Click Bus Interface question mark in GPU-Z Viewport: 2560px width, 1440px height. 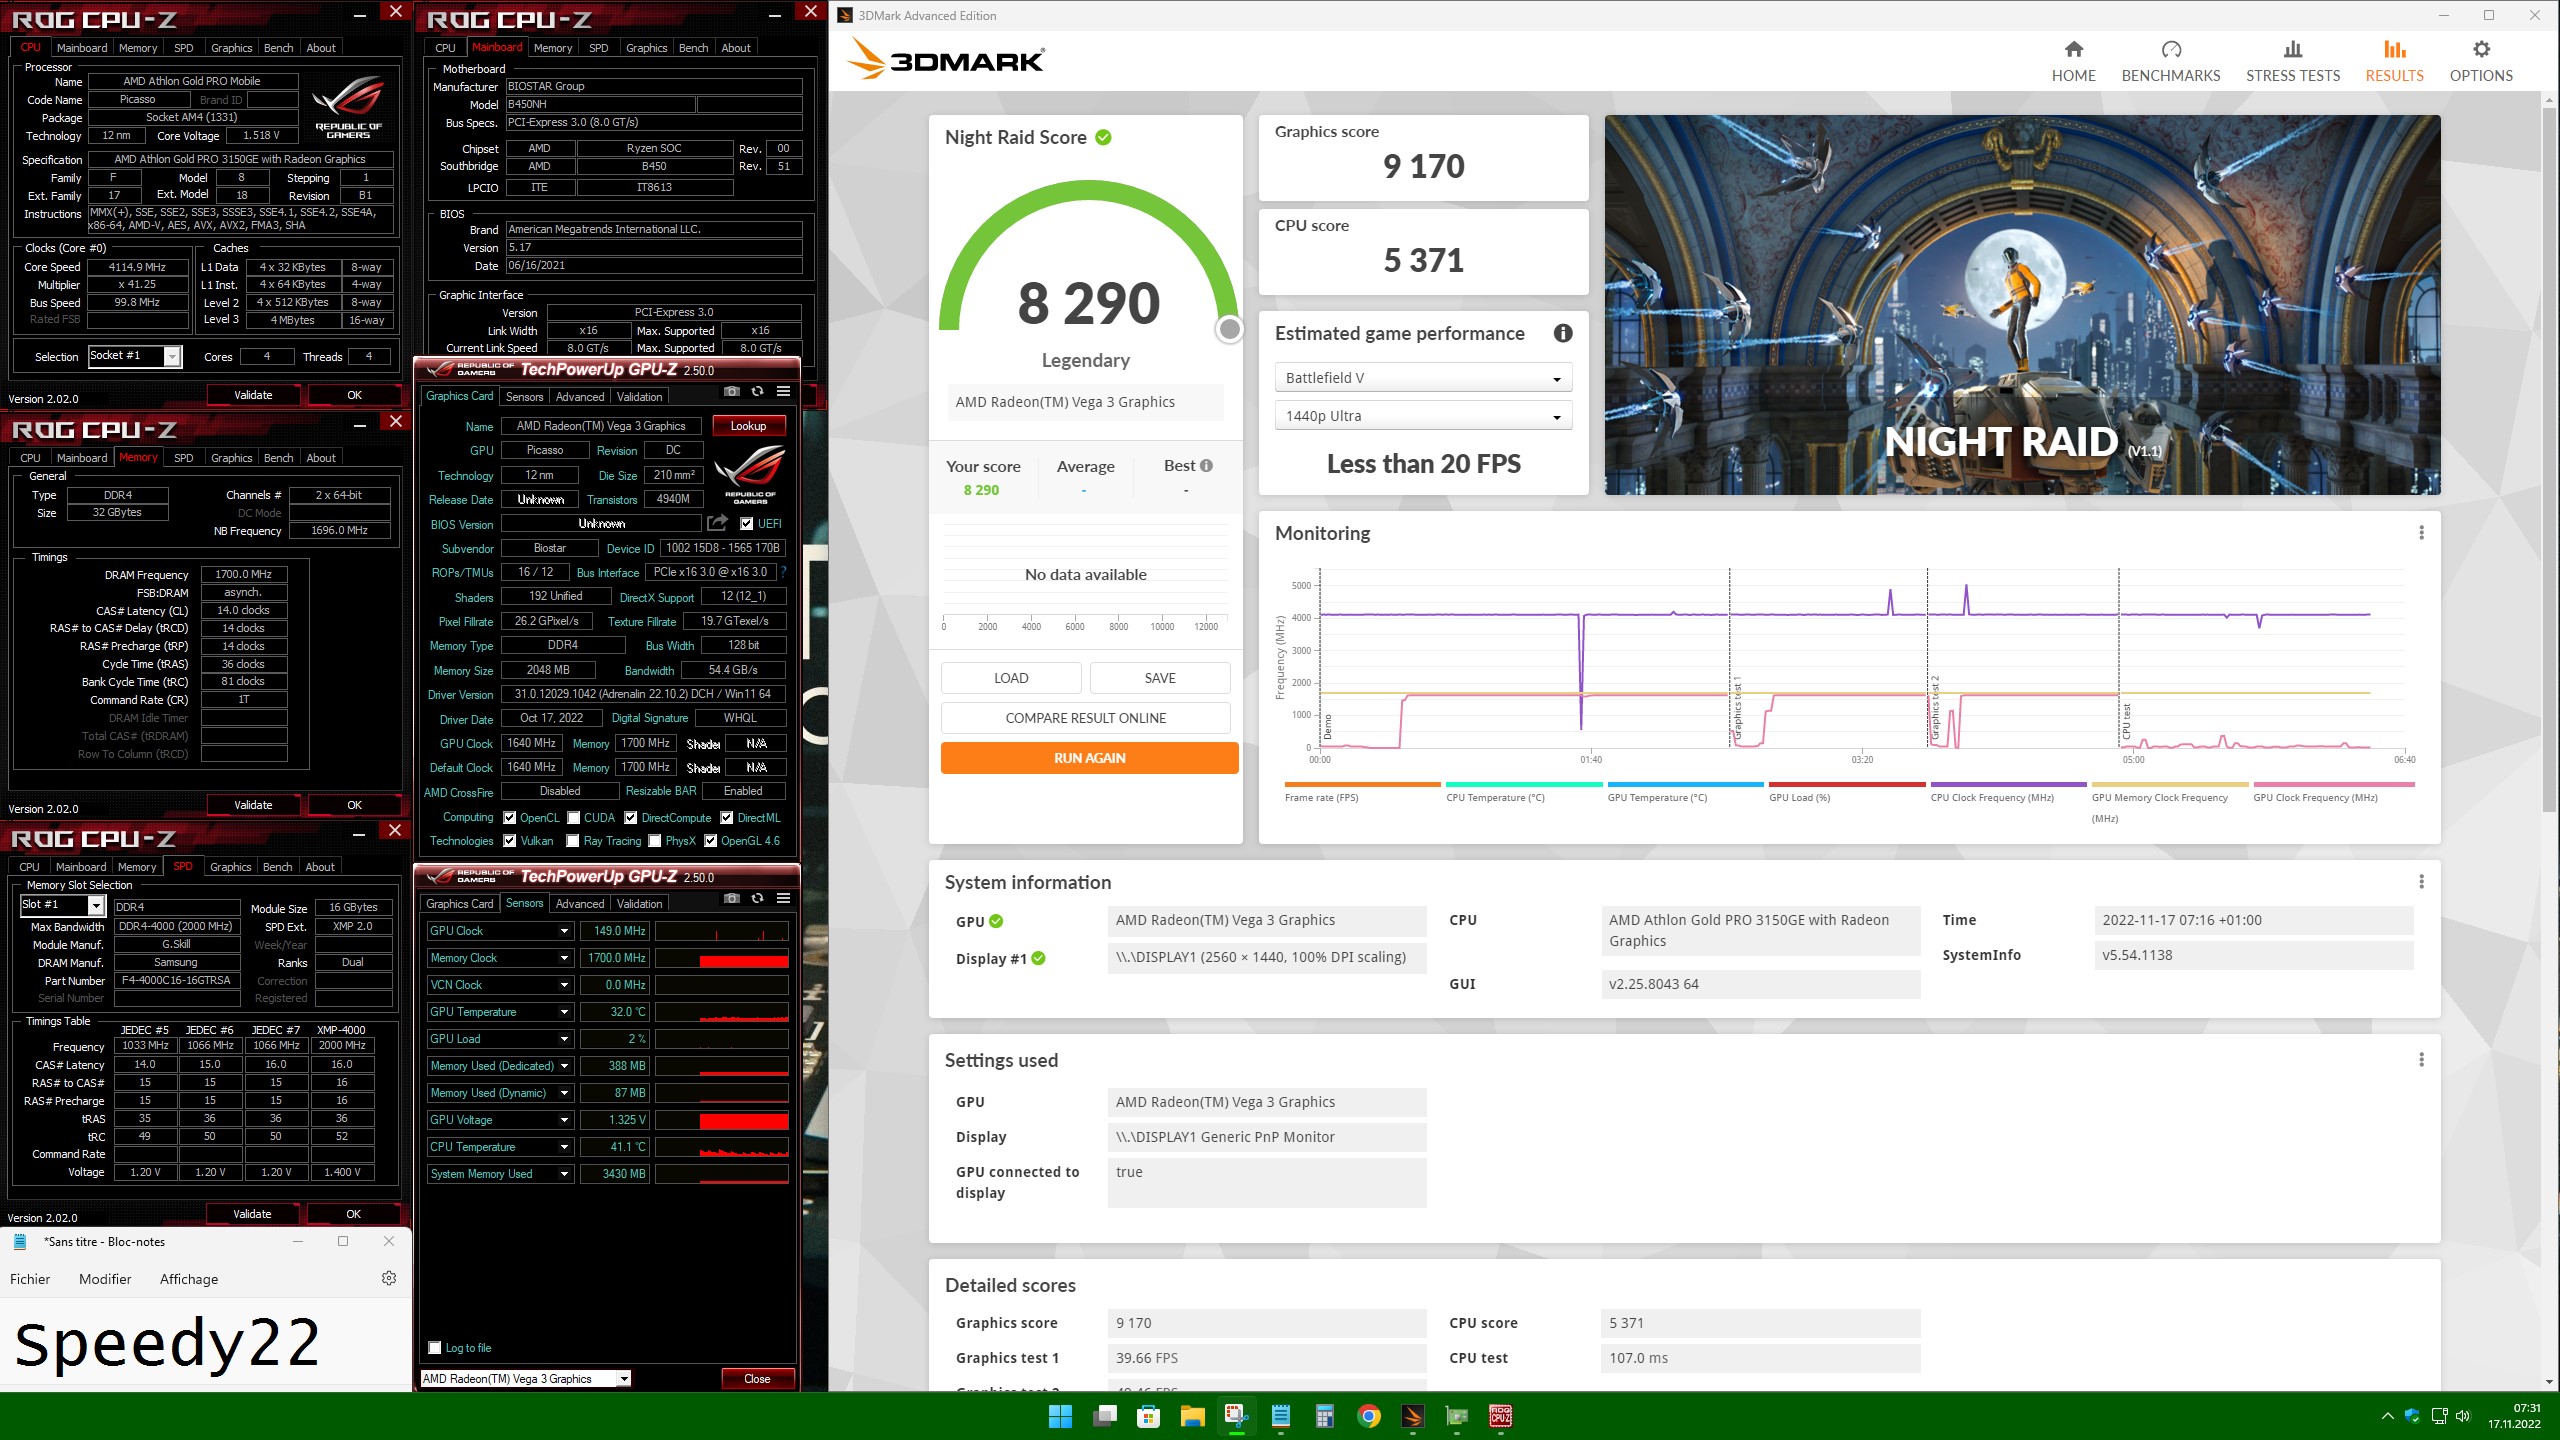point(783,572)
